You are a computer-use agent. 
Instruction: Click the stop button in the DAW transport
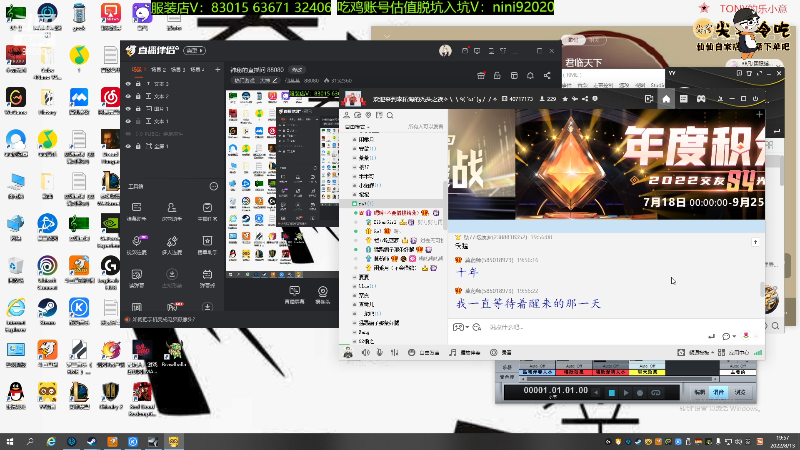pos(612,393)
